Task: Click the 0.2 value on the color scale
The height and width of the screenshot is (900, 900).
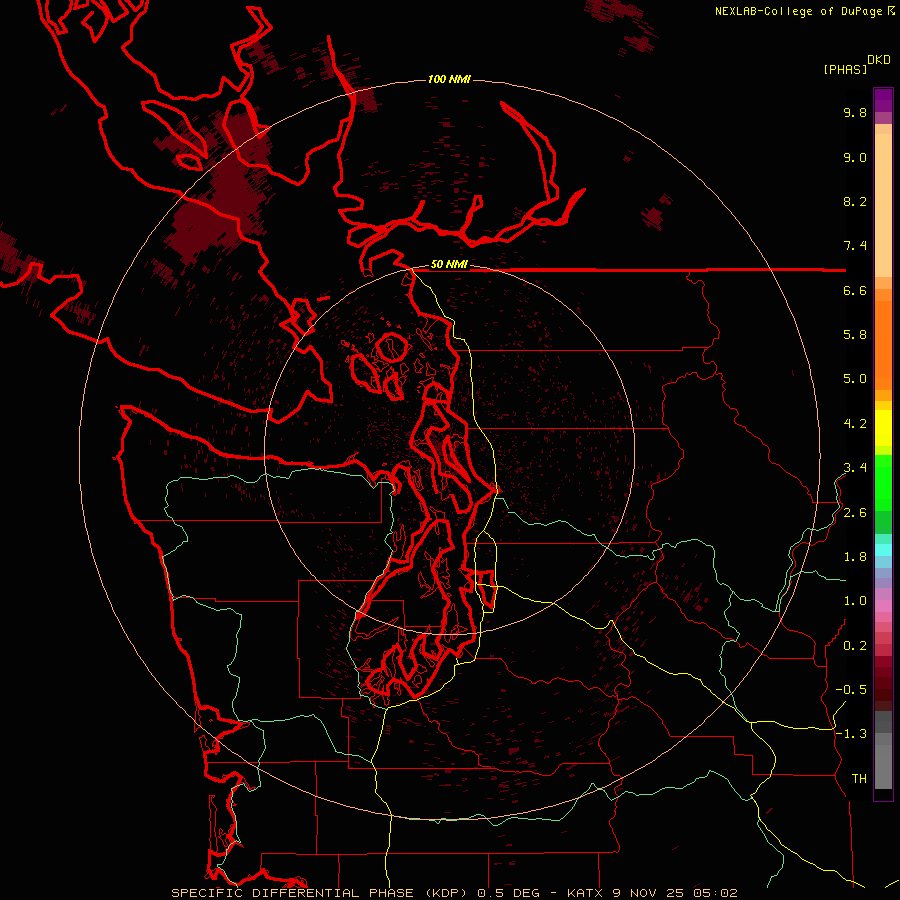Action: [855, 646]
